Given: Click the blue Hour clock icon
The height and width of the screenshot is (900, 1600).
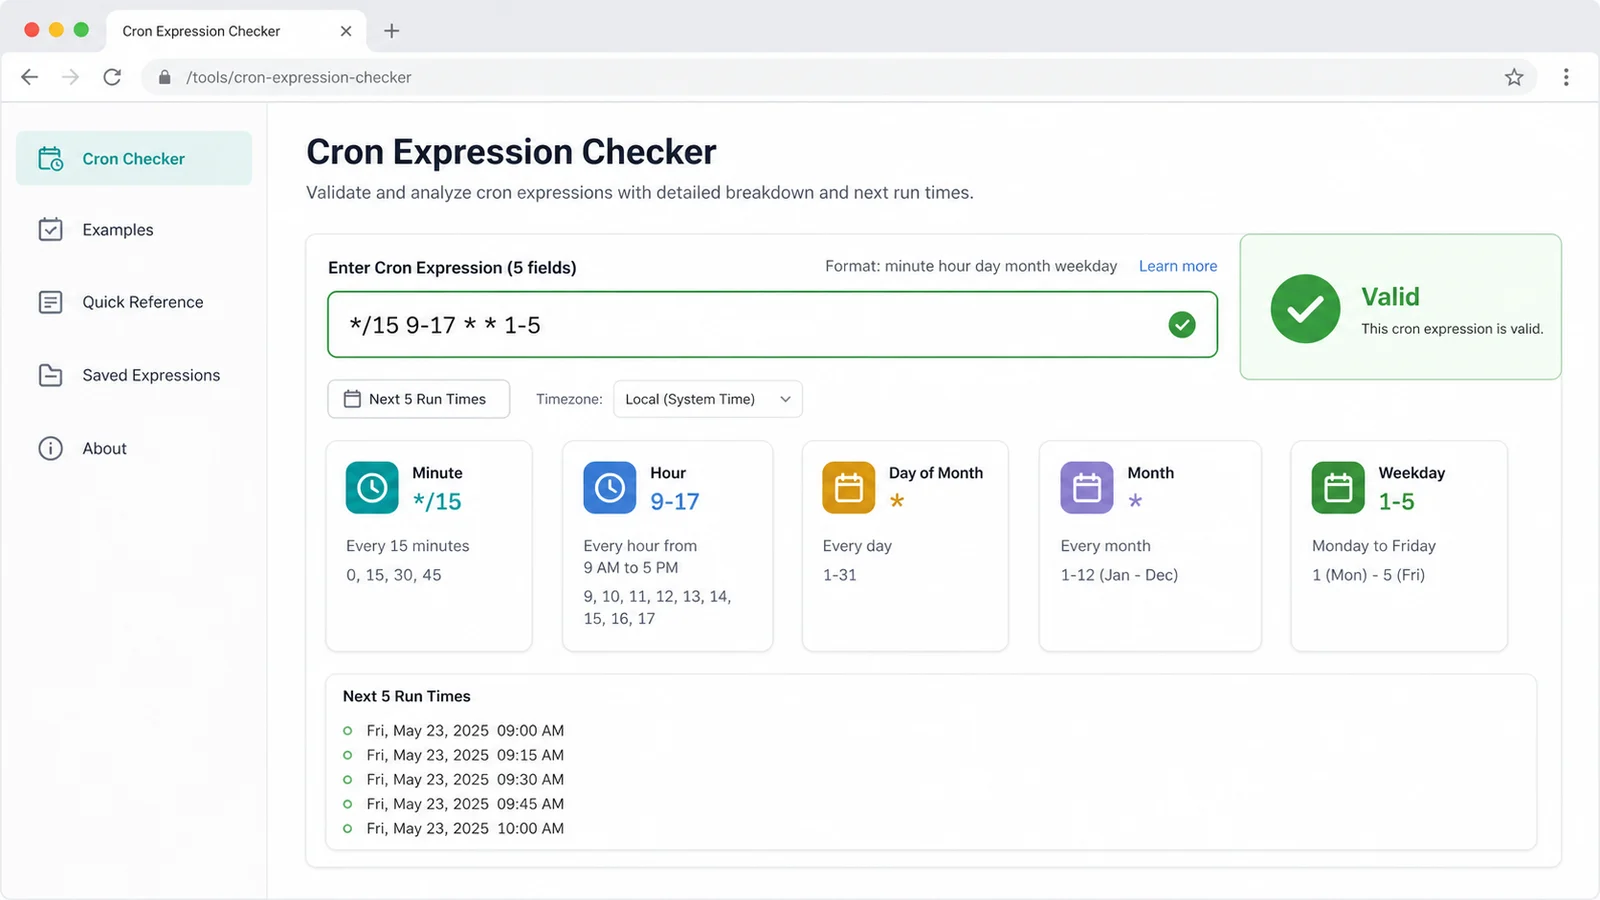Looking at the screenshot, I should (x=610, y=487).
